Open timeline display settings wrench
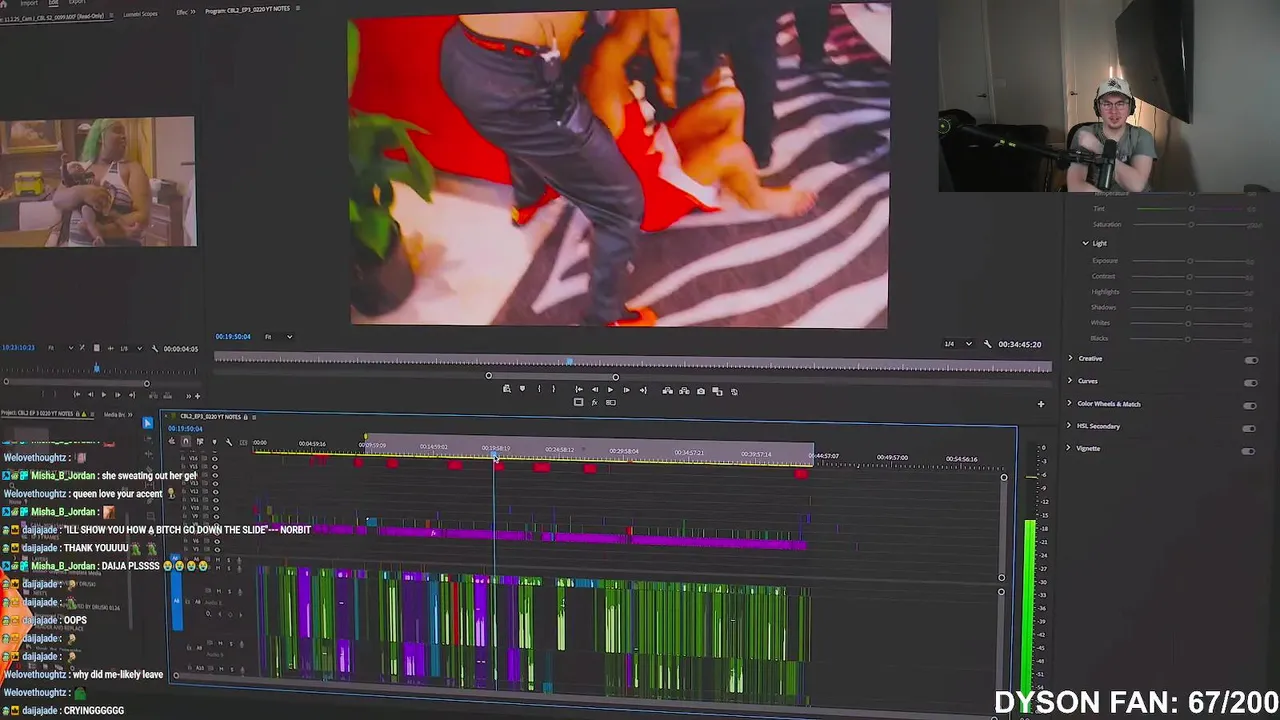1280x720 pixels. point(229,441)
